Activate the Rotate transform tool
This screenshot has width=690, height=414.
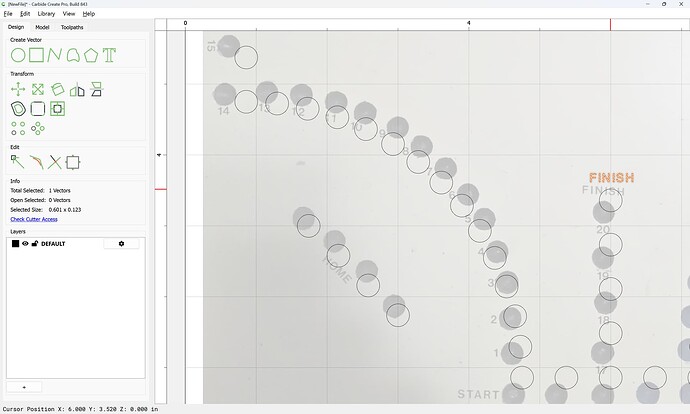coord(57,89)
